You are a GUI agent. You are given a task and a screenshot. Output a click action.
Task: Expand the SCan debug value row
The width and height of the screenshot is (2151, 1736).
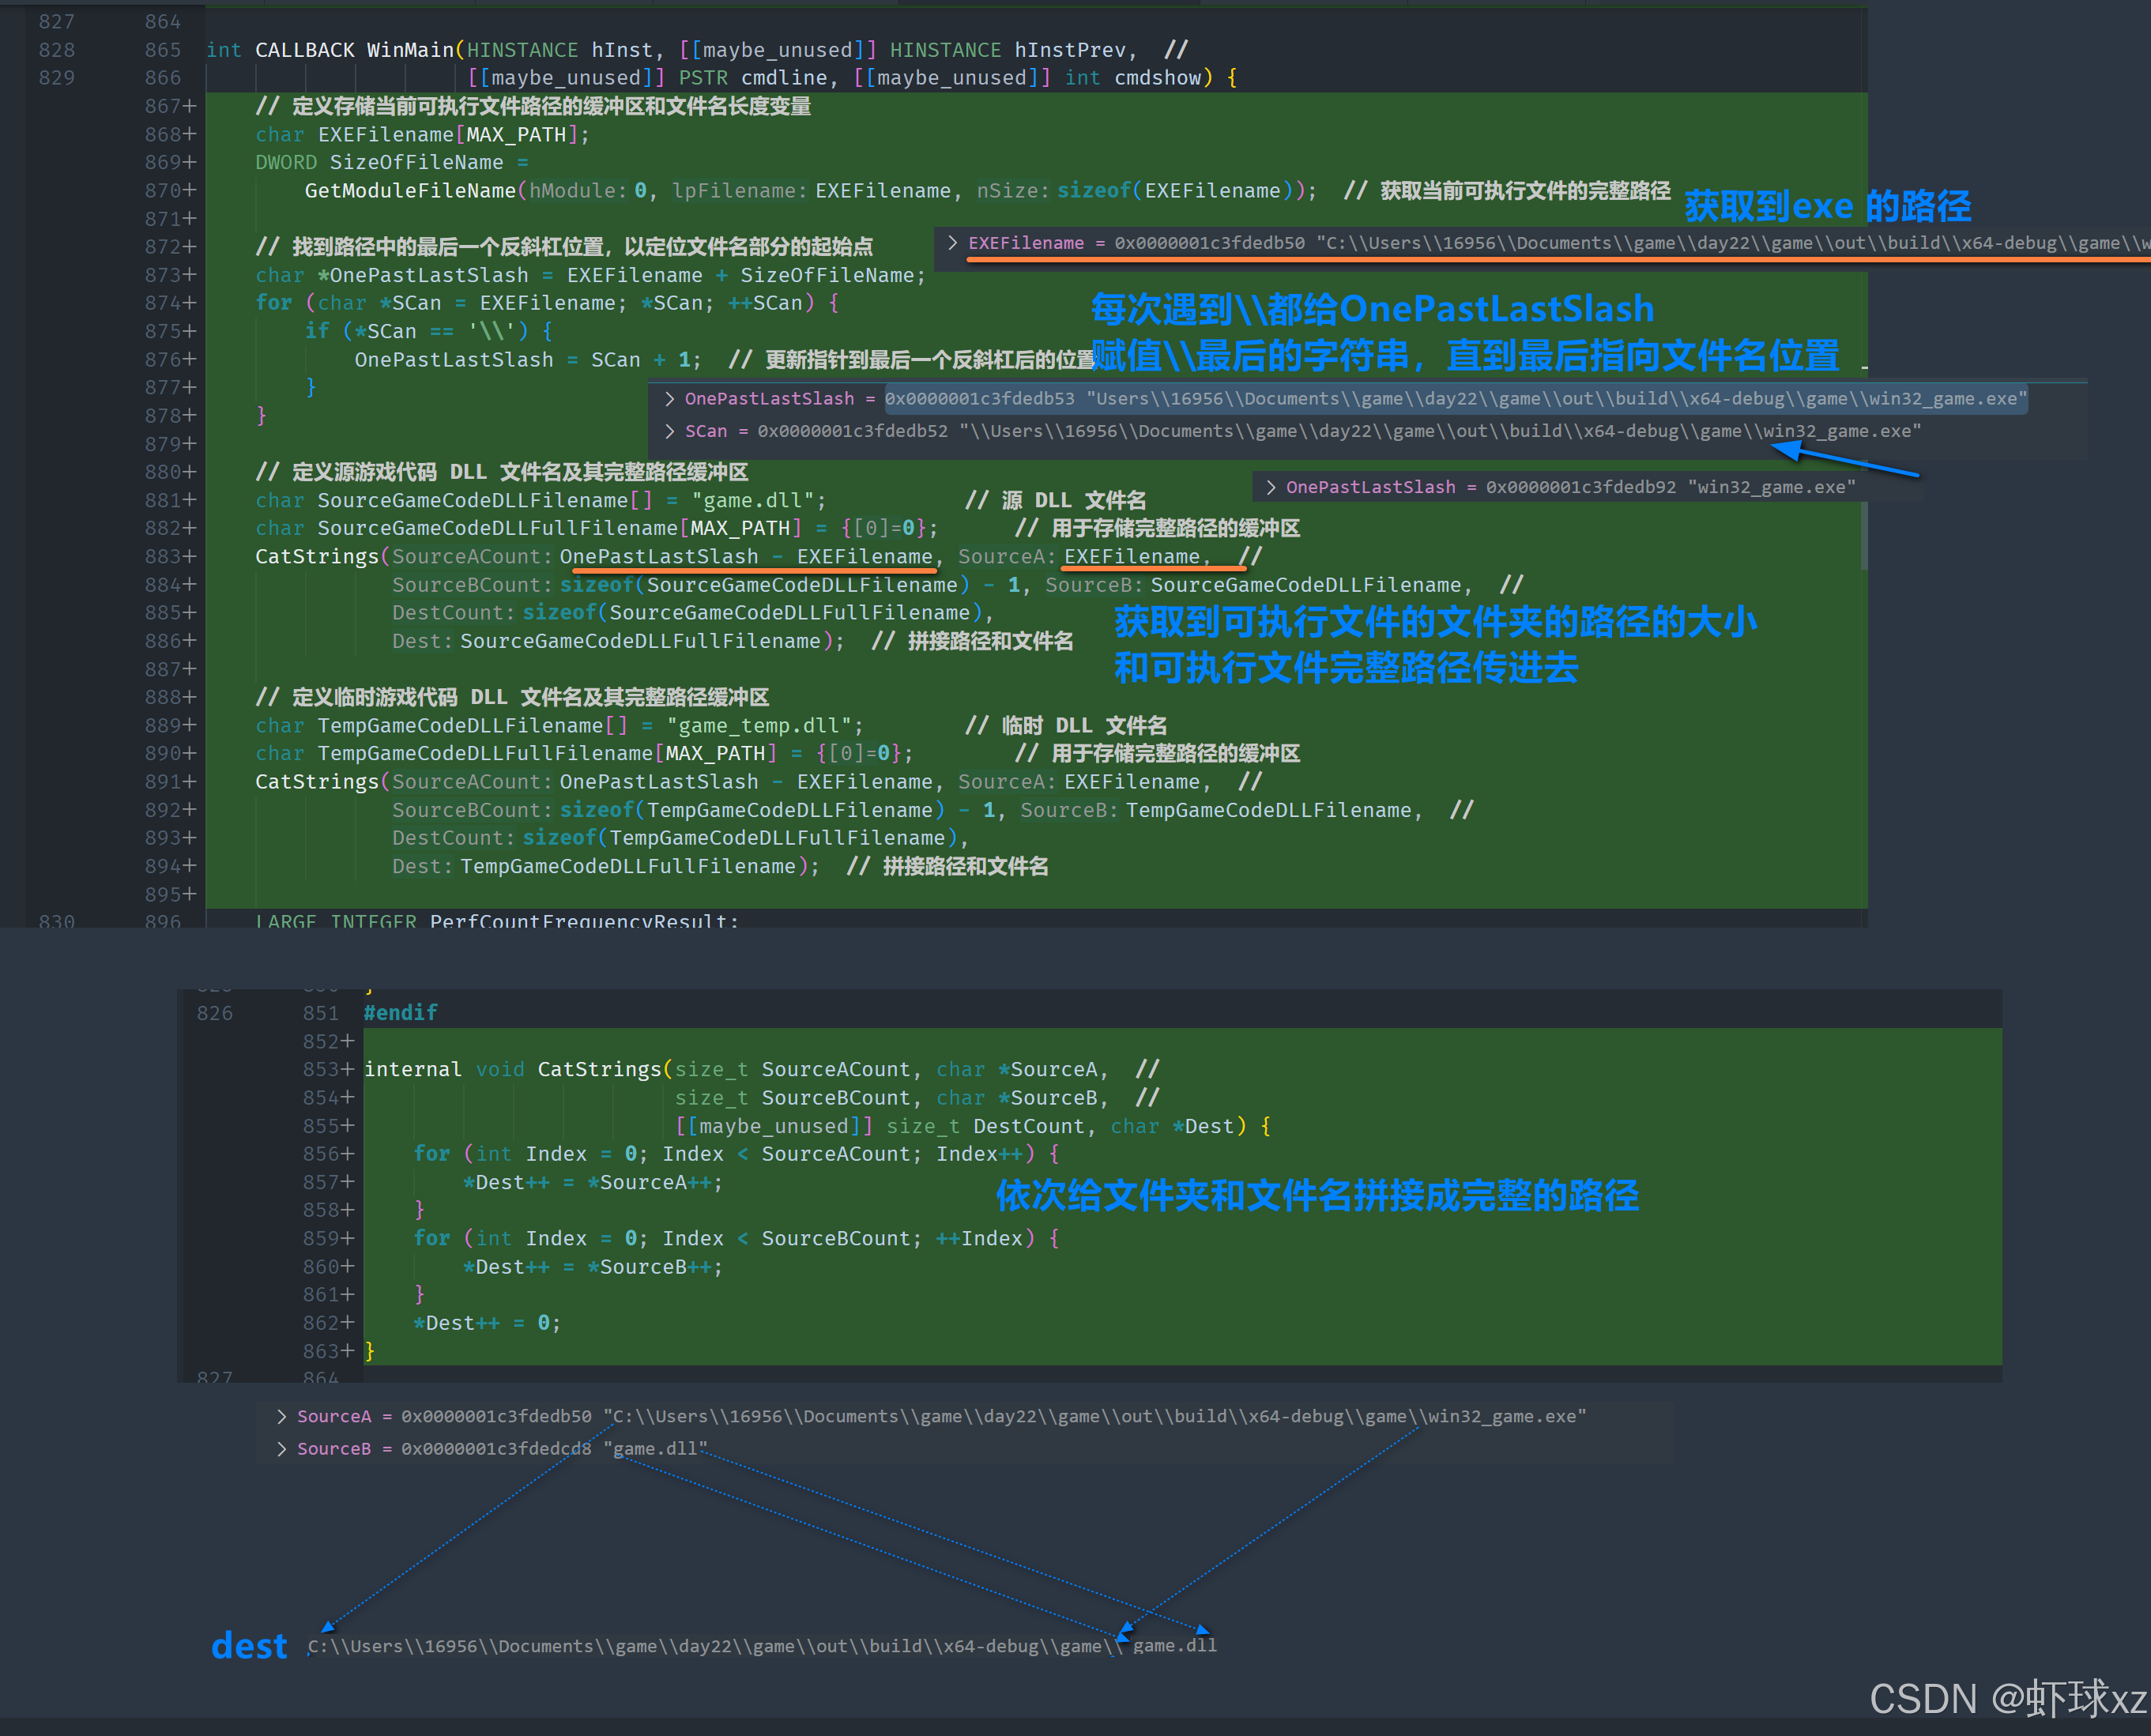pyautogui.click(x=669, y=431)
